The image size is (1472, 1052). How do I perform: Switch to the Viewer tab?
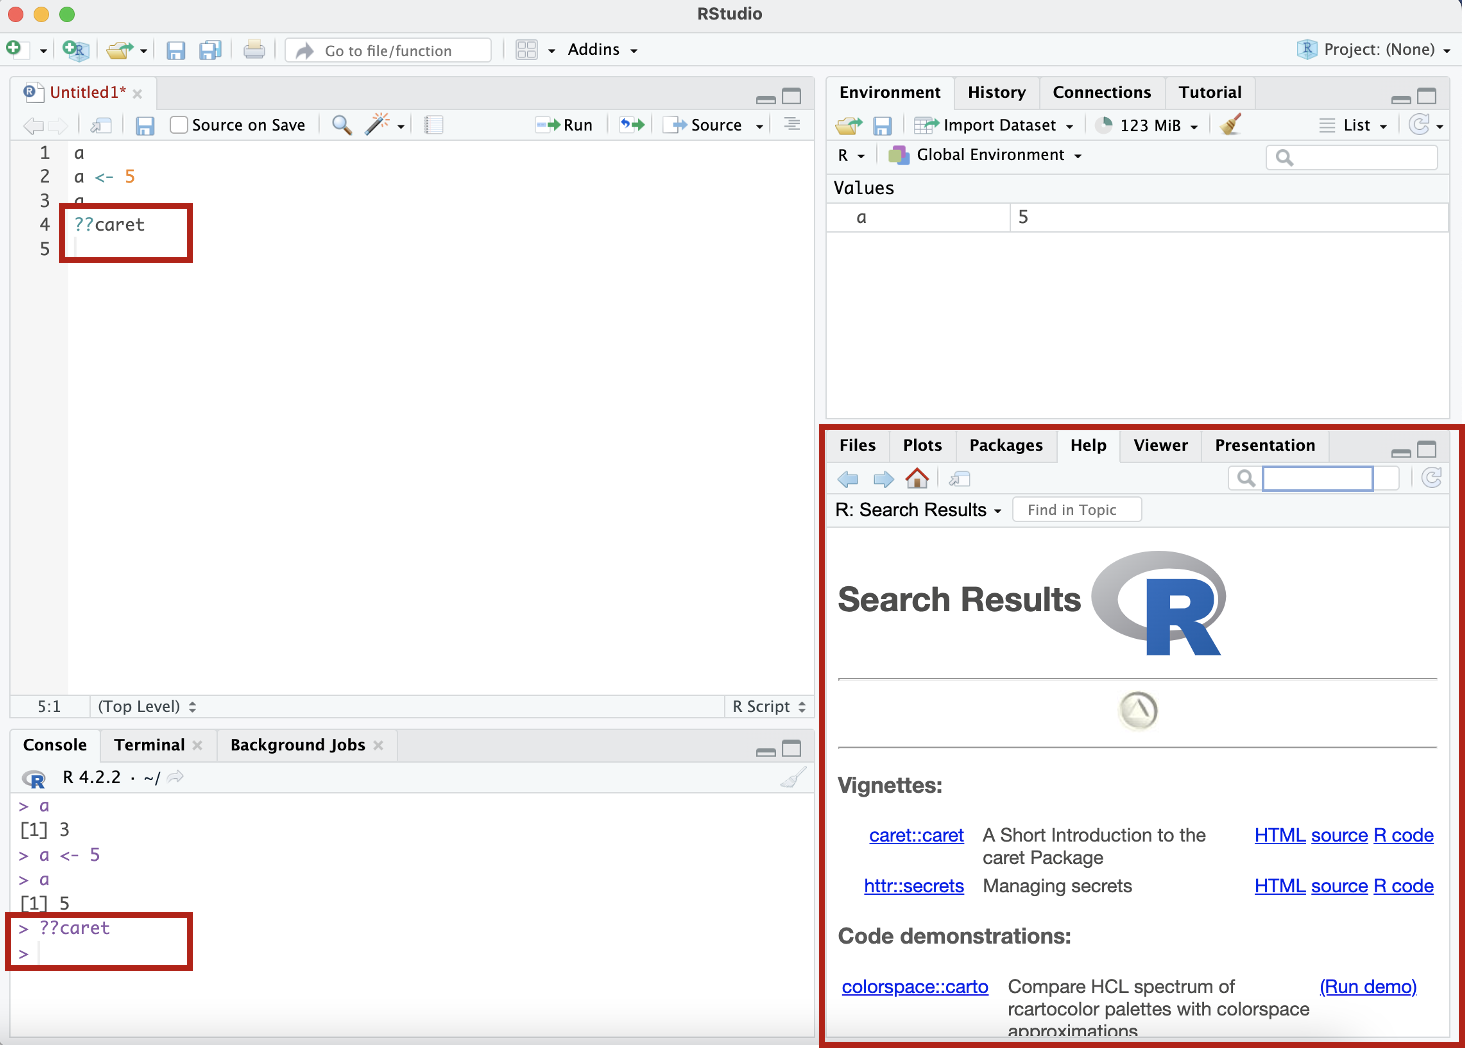tap(1160, 445)
